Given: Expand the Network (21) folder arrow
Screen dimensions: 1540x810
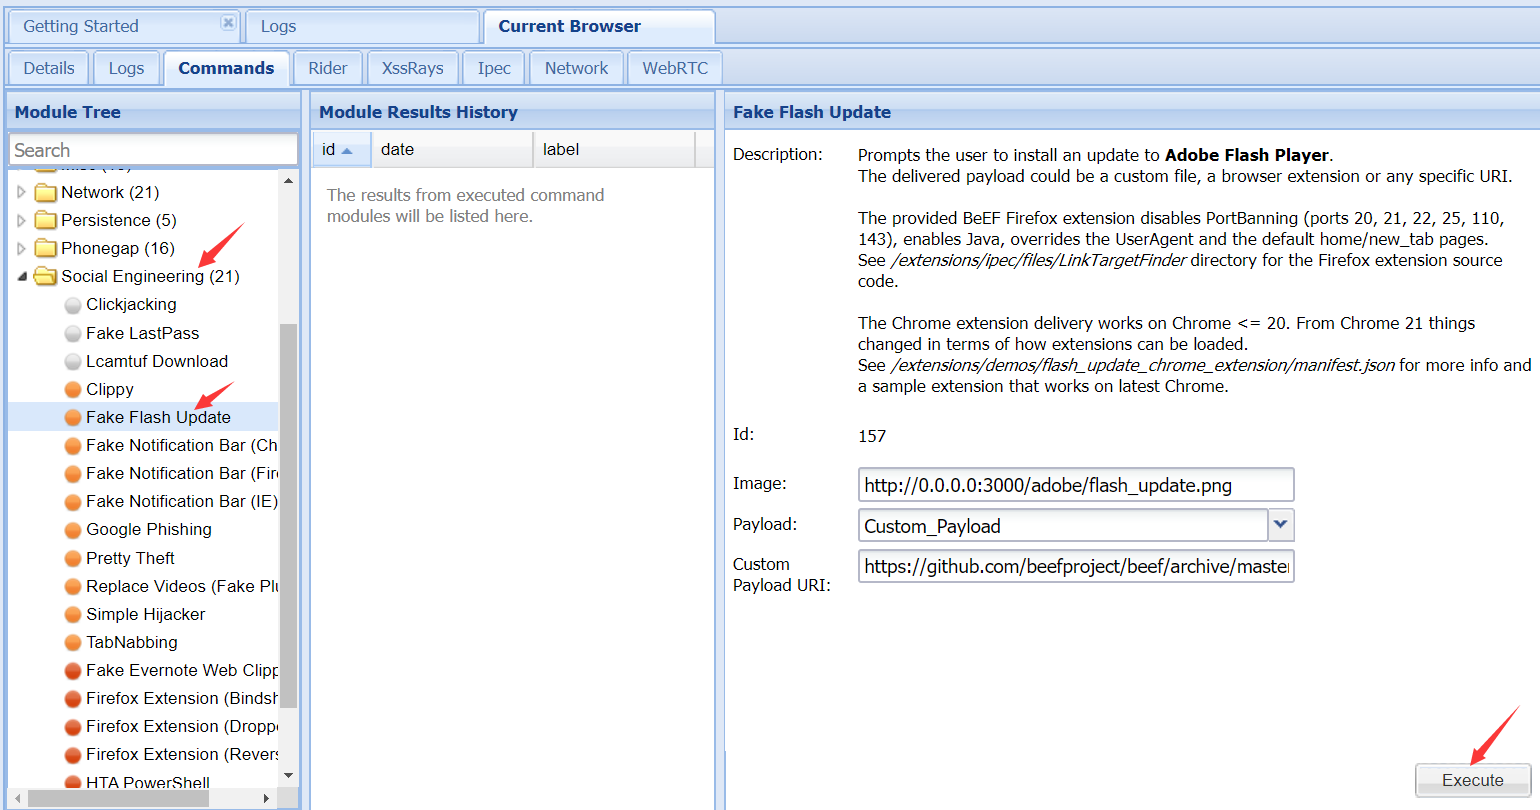Looking at the screenshot, I should pos(22,192).
